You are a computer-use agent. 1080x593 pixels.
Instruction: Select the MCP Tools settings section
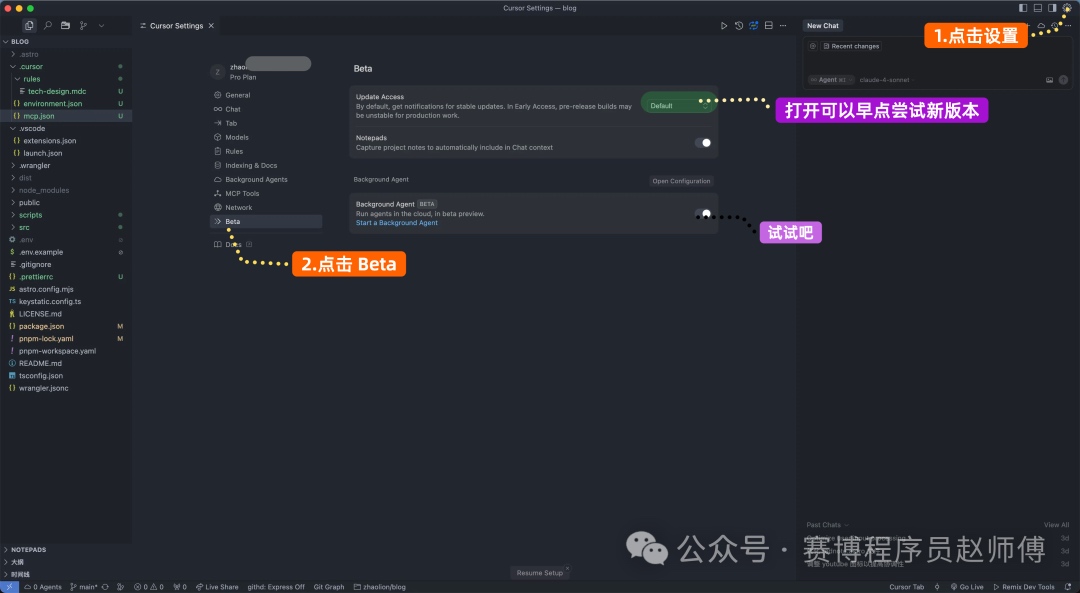[266, 194]
